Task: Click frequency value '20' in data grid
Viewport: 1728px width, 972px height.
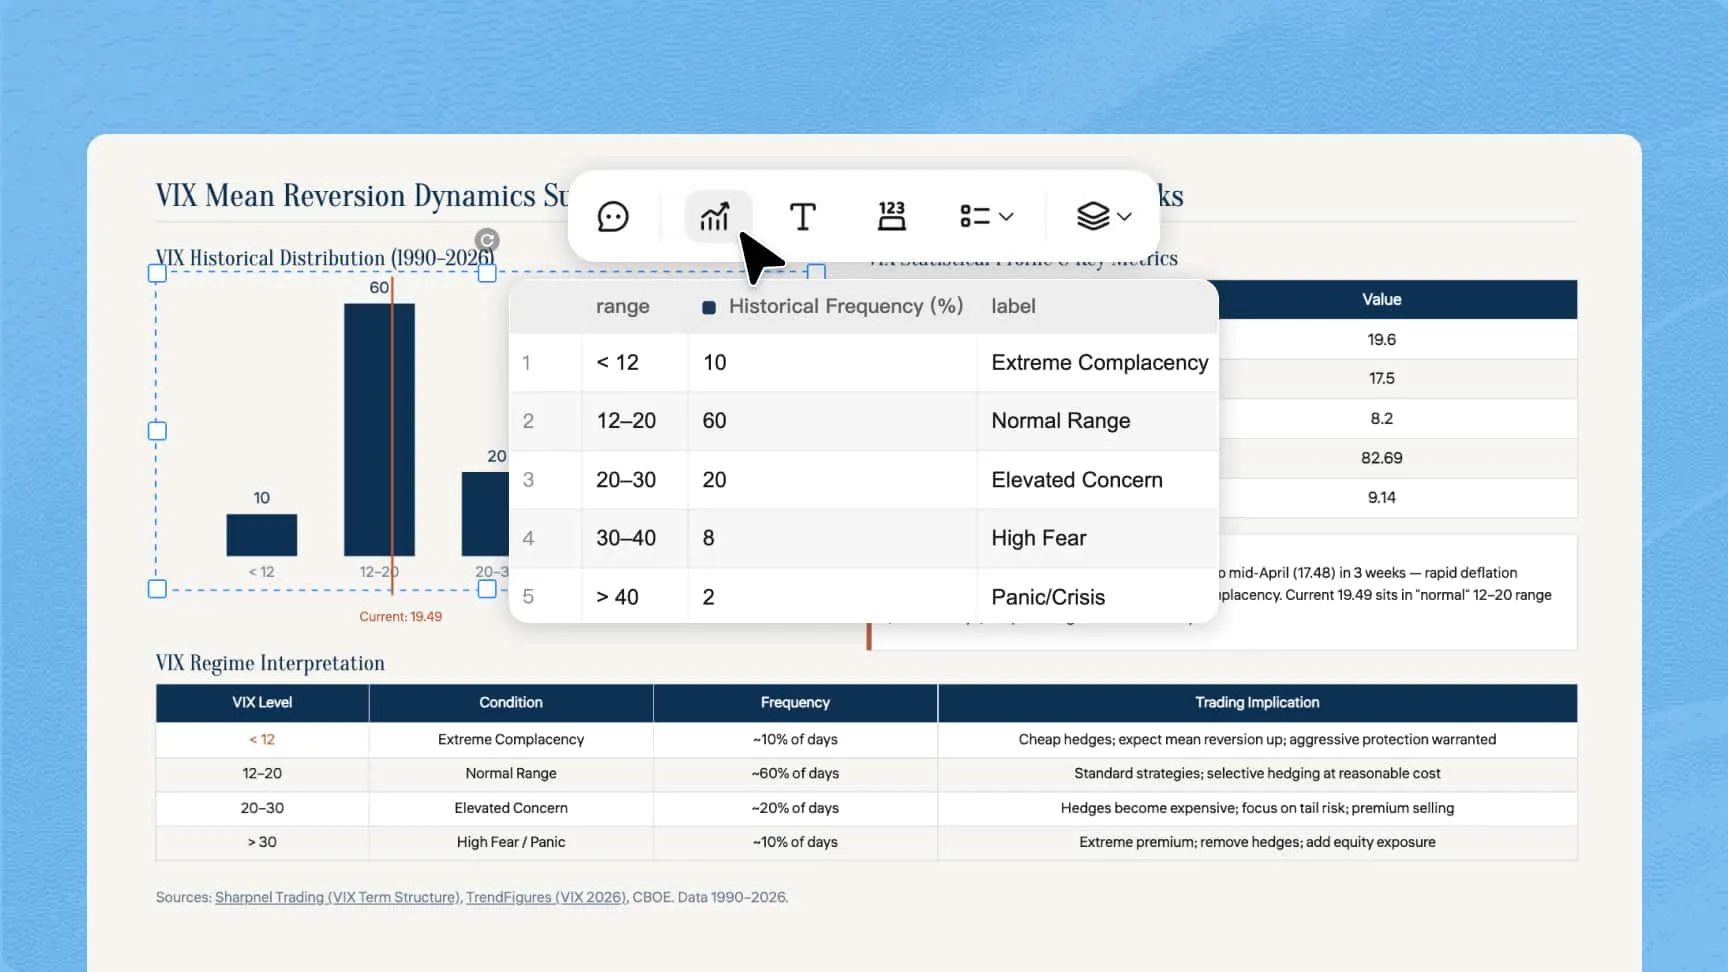Action: point(832,480)
